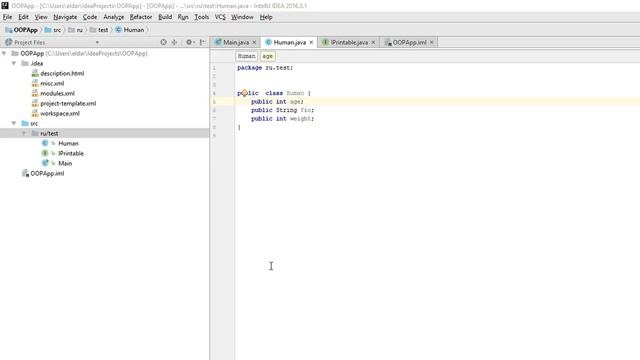Click the Main class icon in tree
The height and width of the screenshot is (360, 640).
[45, 163]
